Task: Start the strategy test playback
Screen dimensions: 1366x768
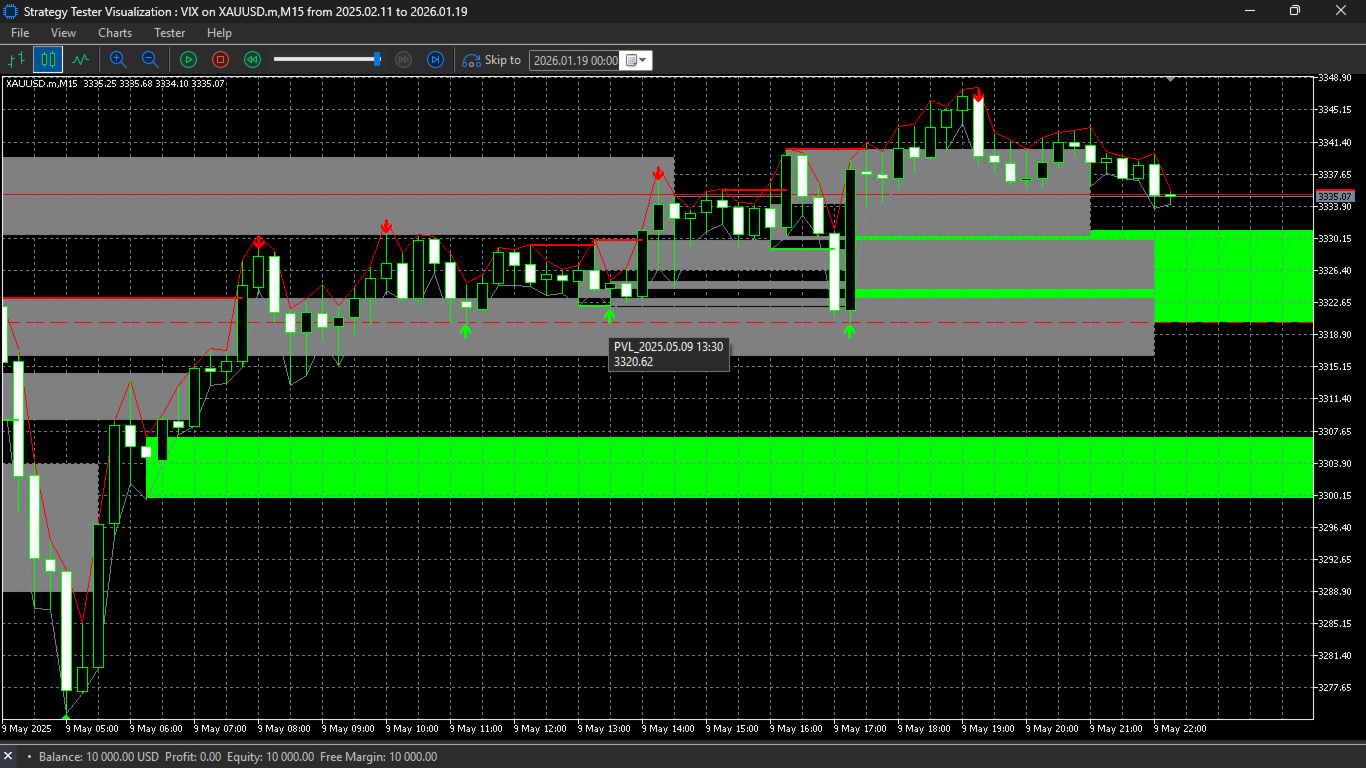Action: tap(189, 60)
